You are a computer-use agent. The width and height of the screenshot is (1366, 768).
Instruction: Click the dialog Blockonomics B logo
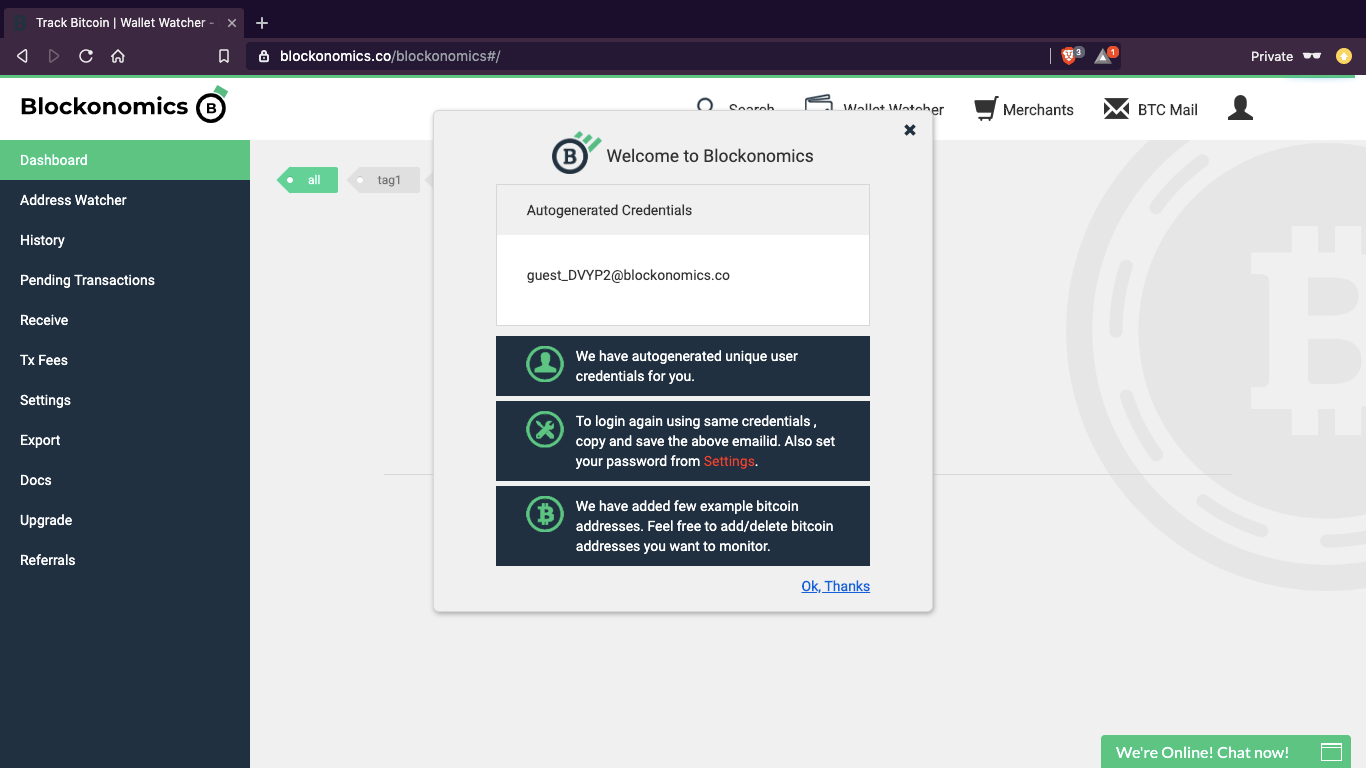(575, 153)
